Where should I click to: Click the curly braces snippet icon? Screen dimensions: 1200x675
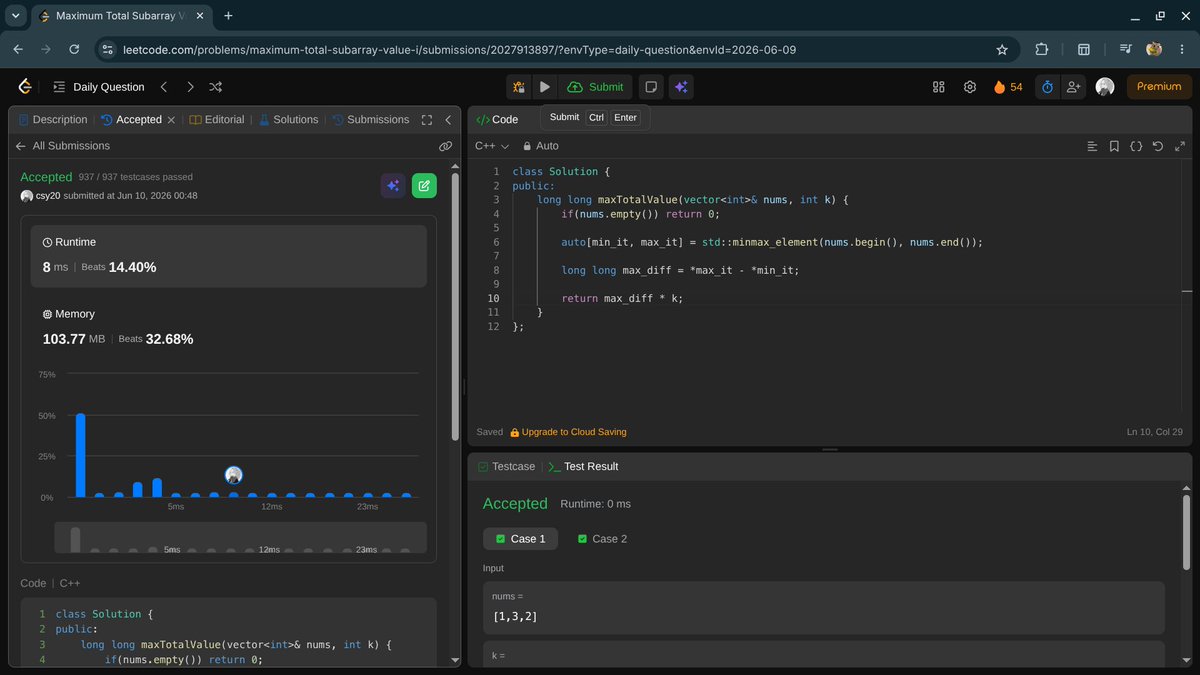(x=1136, y=146)
